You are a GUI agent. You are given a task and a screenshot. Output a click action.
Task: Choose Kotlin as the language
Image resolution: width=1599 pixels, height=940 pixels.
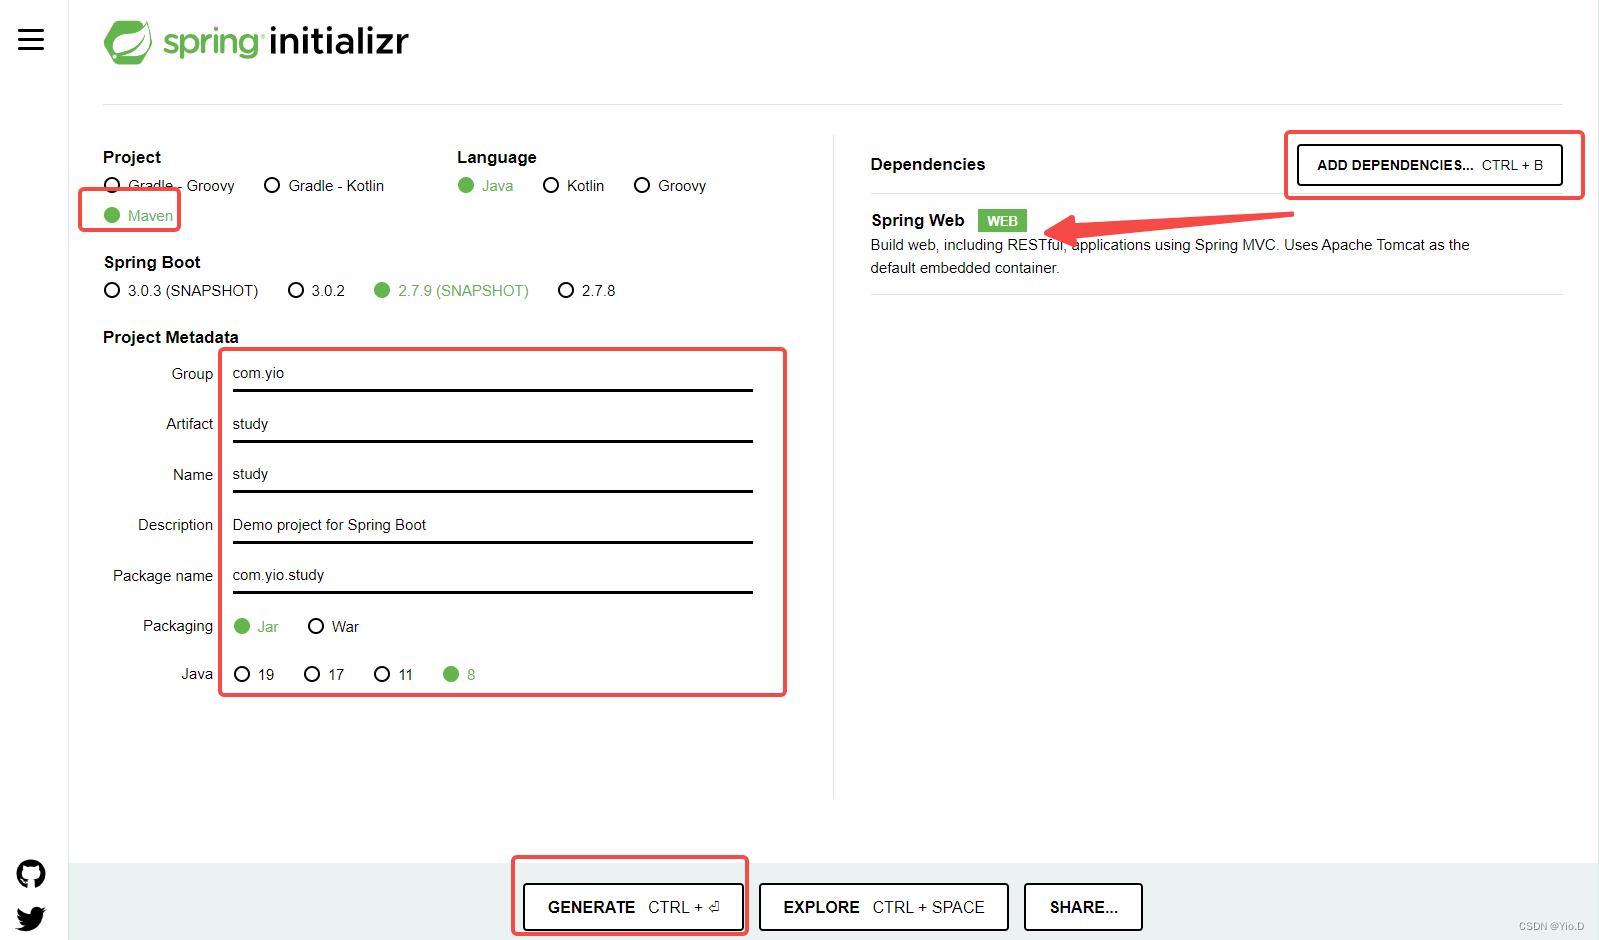(574, 186)
